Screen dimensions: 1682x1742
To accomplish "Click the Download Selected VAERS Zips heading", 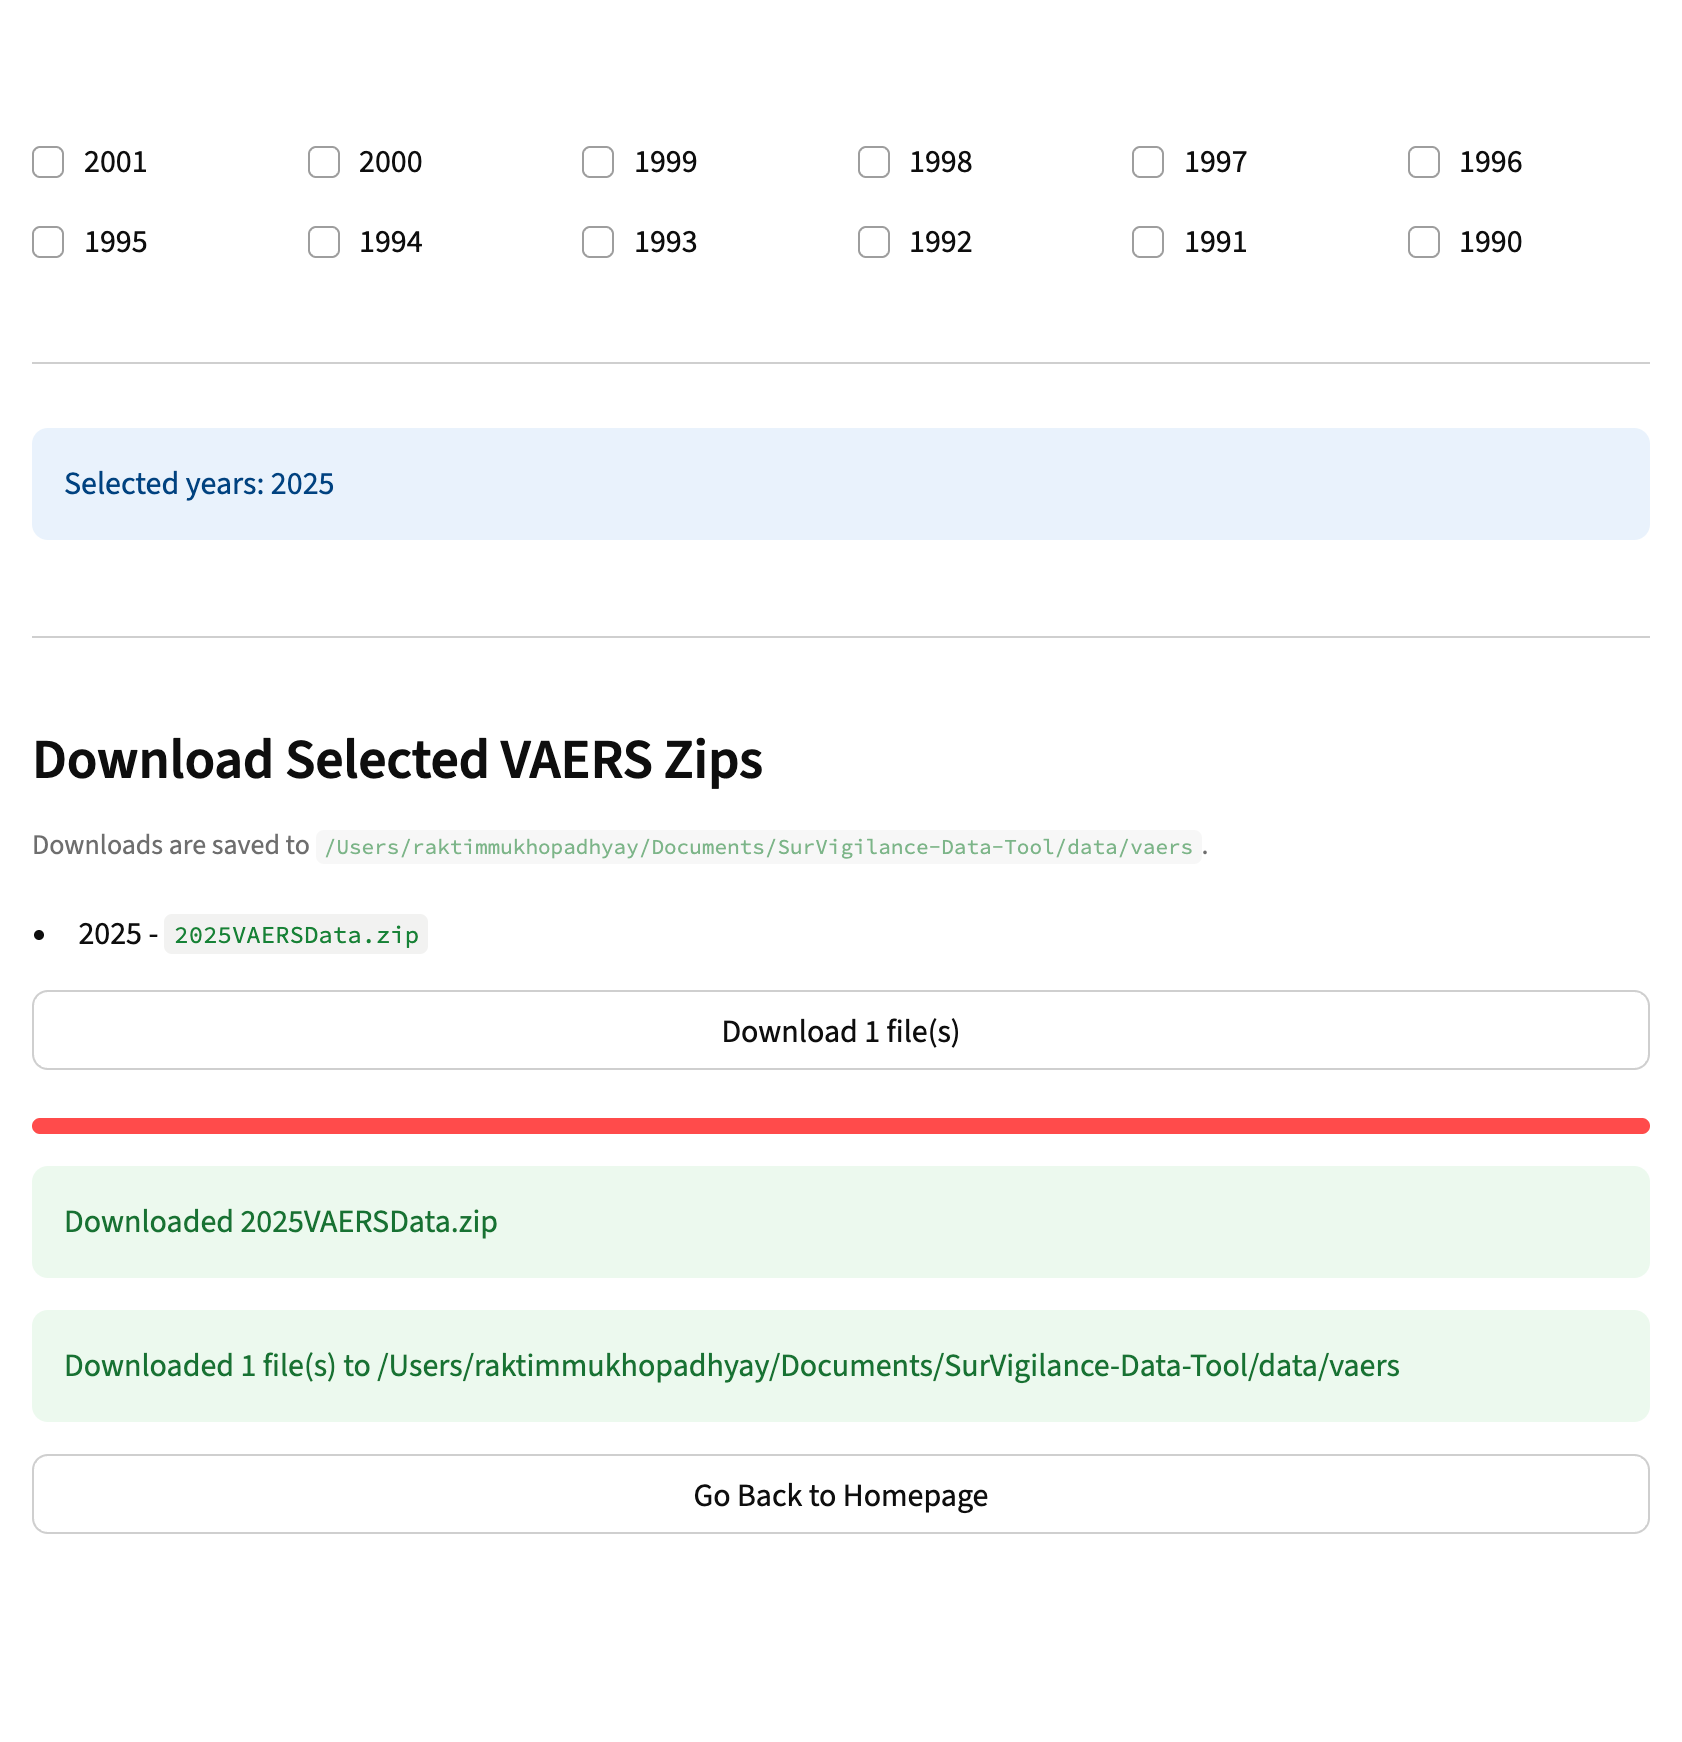I will coord(398,760).
